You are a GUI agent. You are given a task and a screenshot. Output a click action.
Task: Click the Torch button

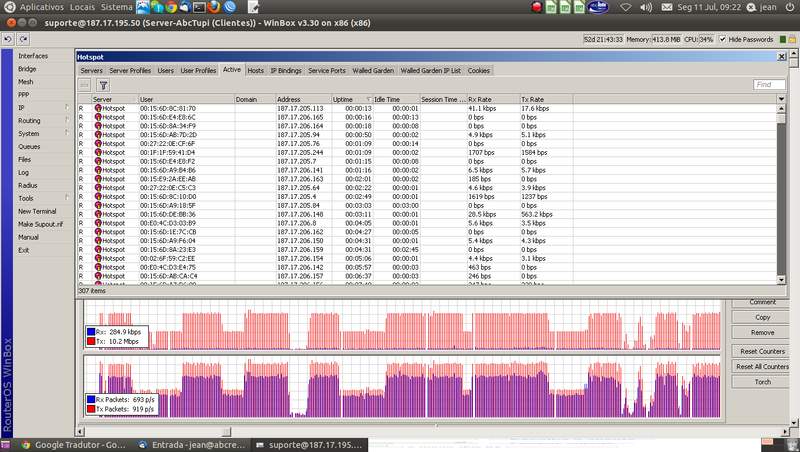(x=762, y=382)
